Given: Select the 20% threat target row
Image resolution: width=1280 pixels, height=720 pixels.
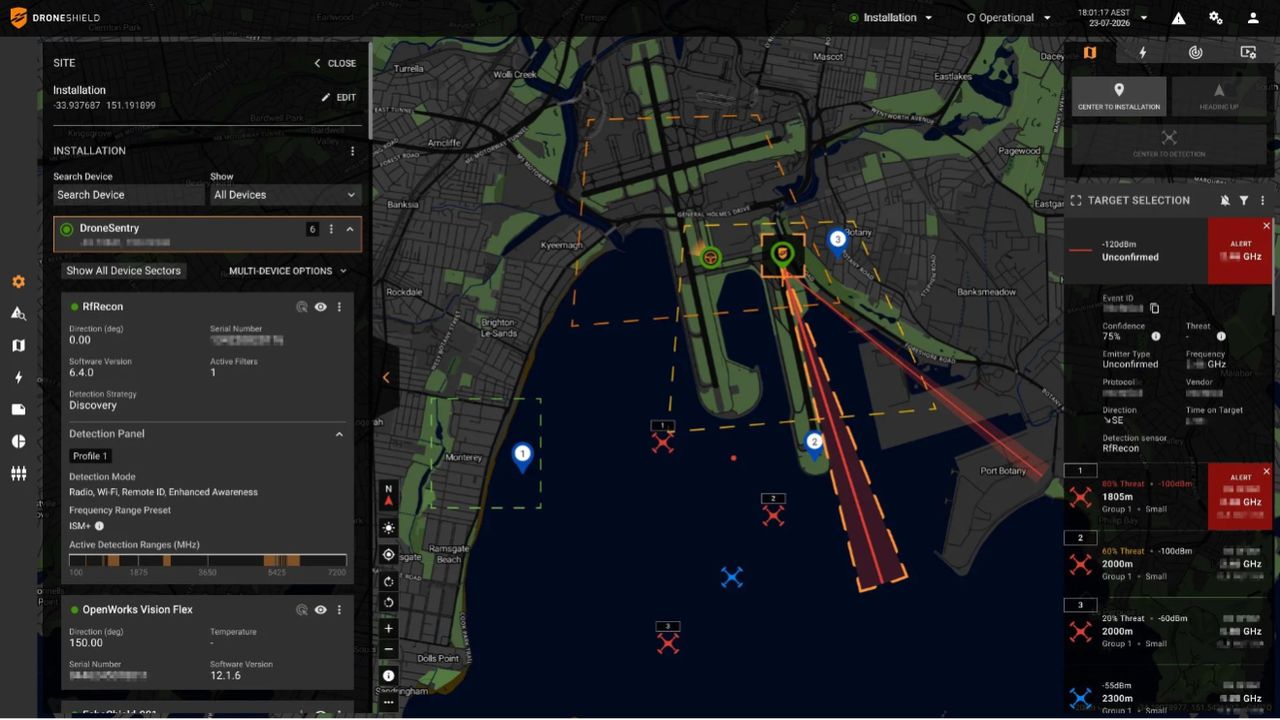Looking at the screenshot, I should tap(1170, 631).
